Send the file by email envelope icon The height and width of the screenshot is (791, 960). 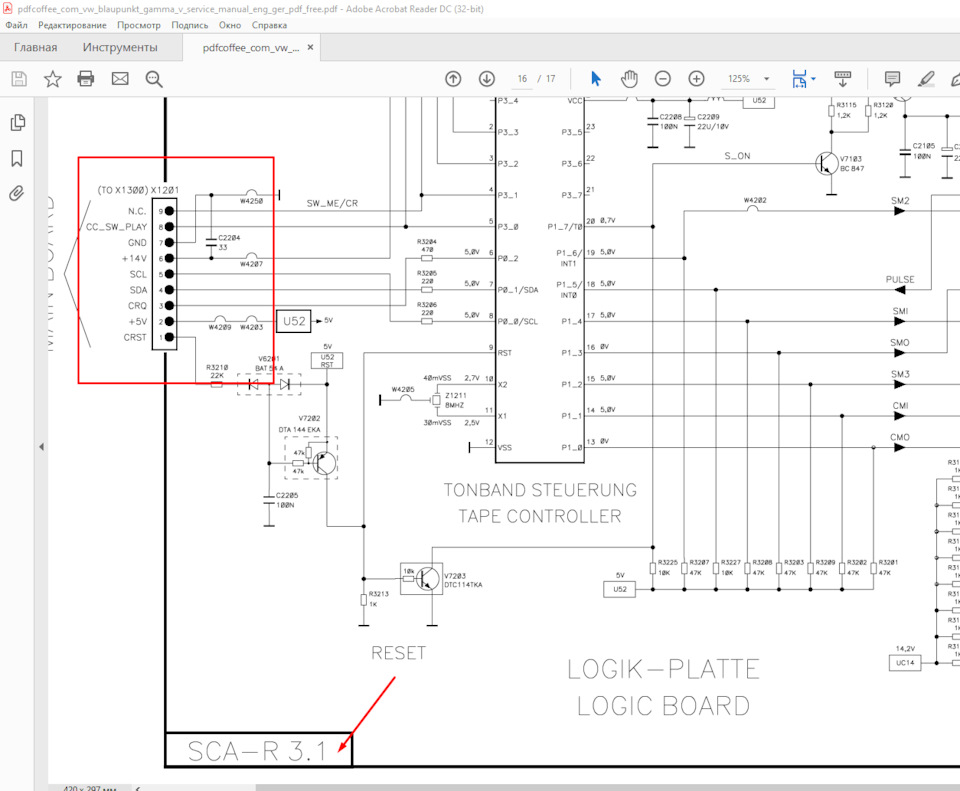coord(120,79)
